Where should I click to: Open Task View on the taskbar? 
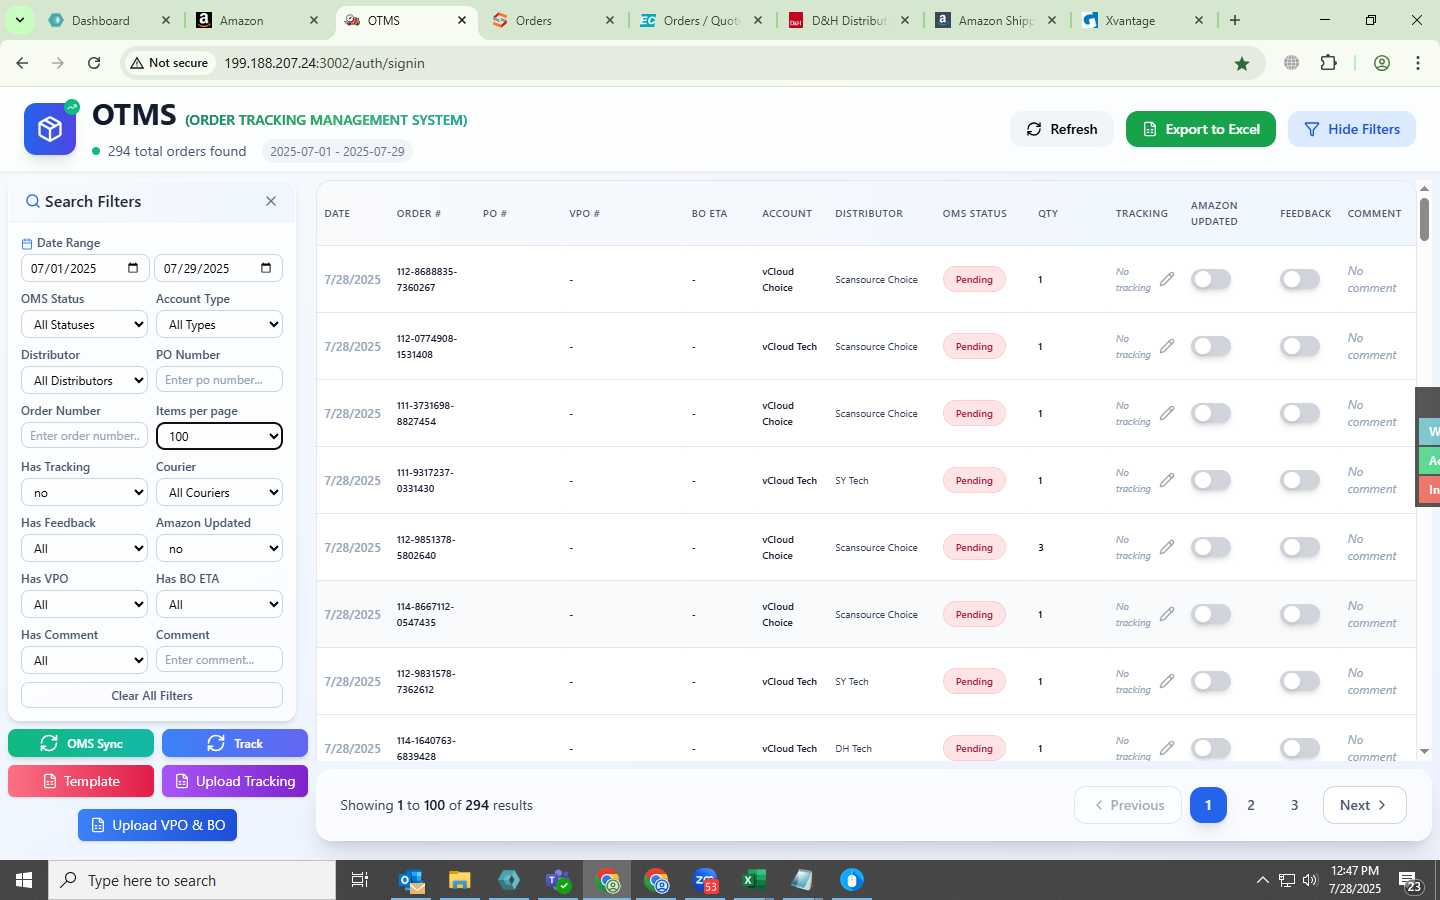[359, 880]
